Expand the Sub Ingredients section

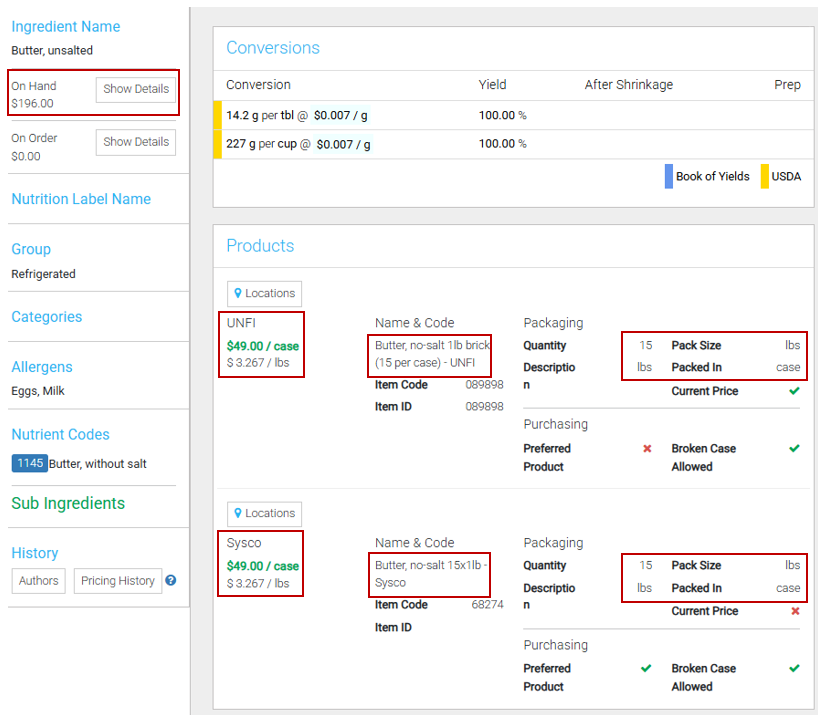coord(67,503)
